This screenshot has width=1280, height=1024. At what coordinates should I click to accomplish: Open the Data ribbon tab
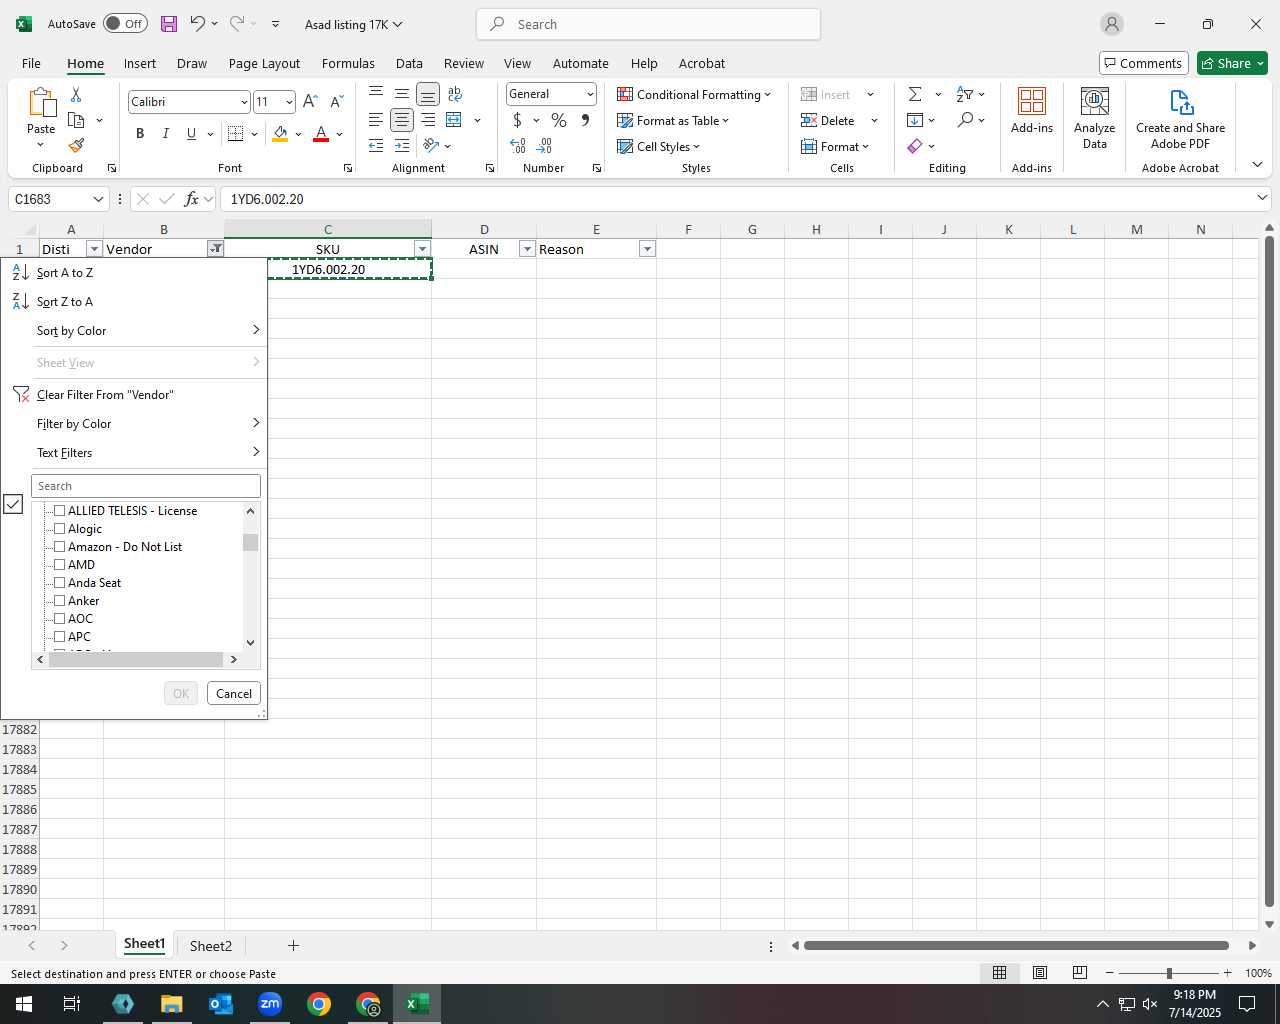click(409, 63)
